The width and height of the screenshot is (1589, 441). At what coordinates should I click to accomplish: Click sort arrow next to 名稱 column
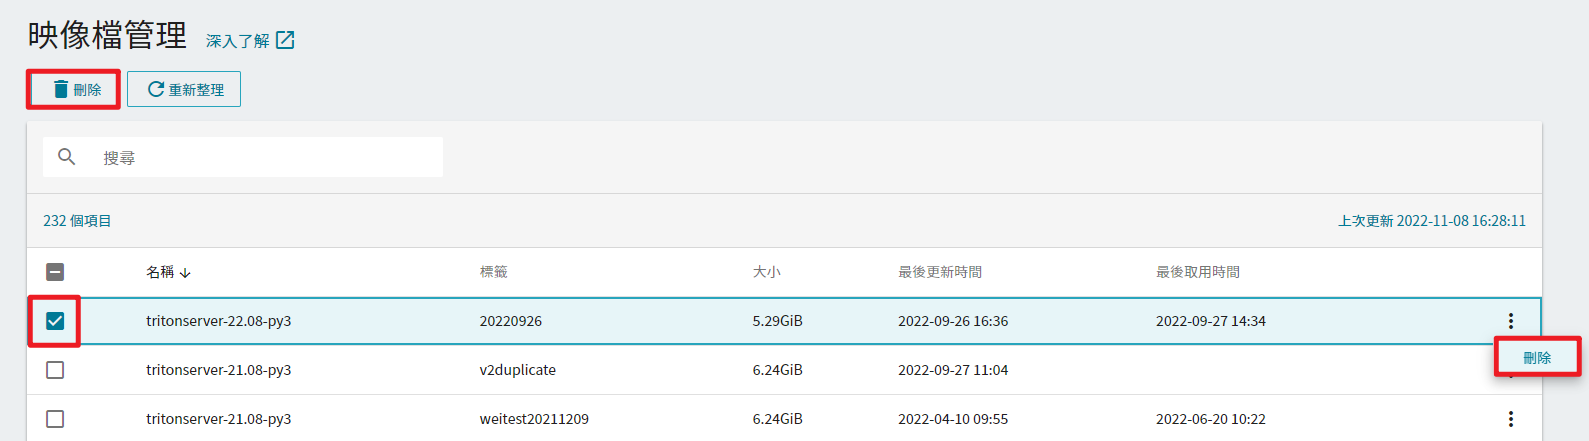tap(185, 272)
